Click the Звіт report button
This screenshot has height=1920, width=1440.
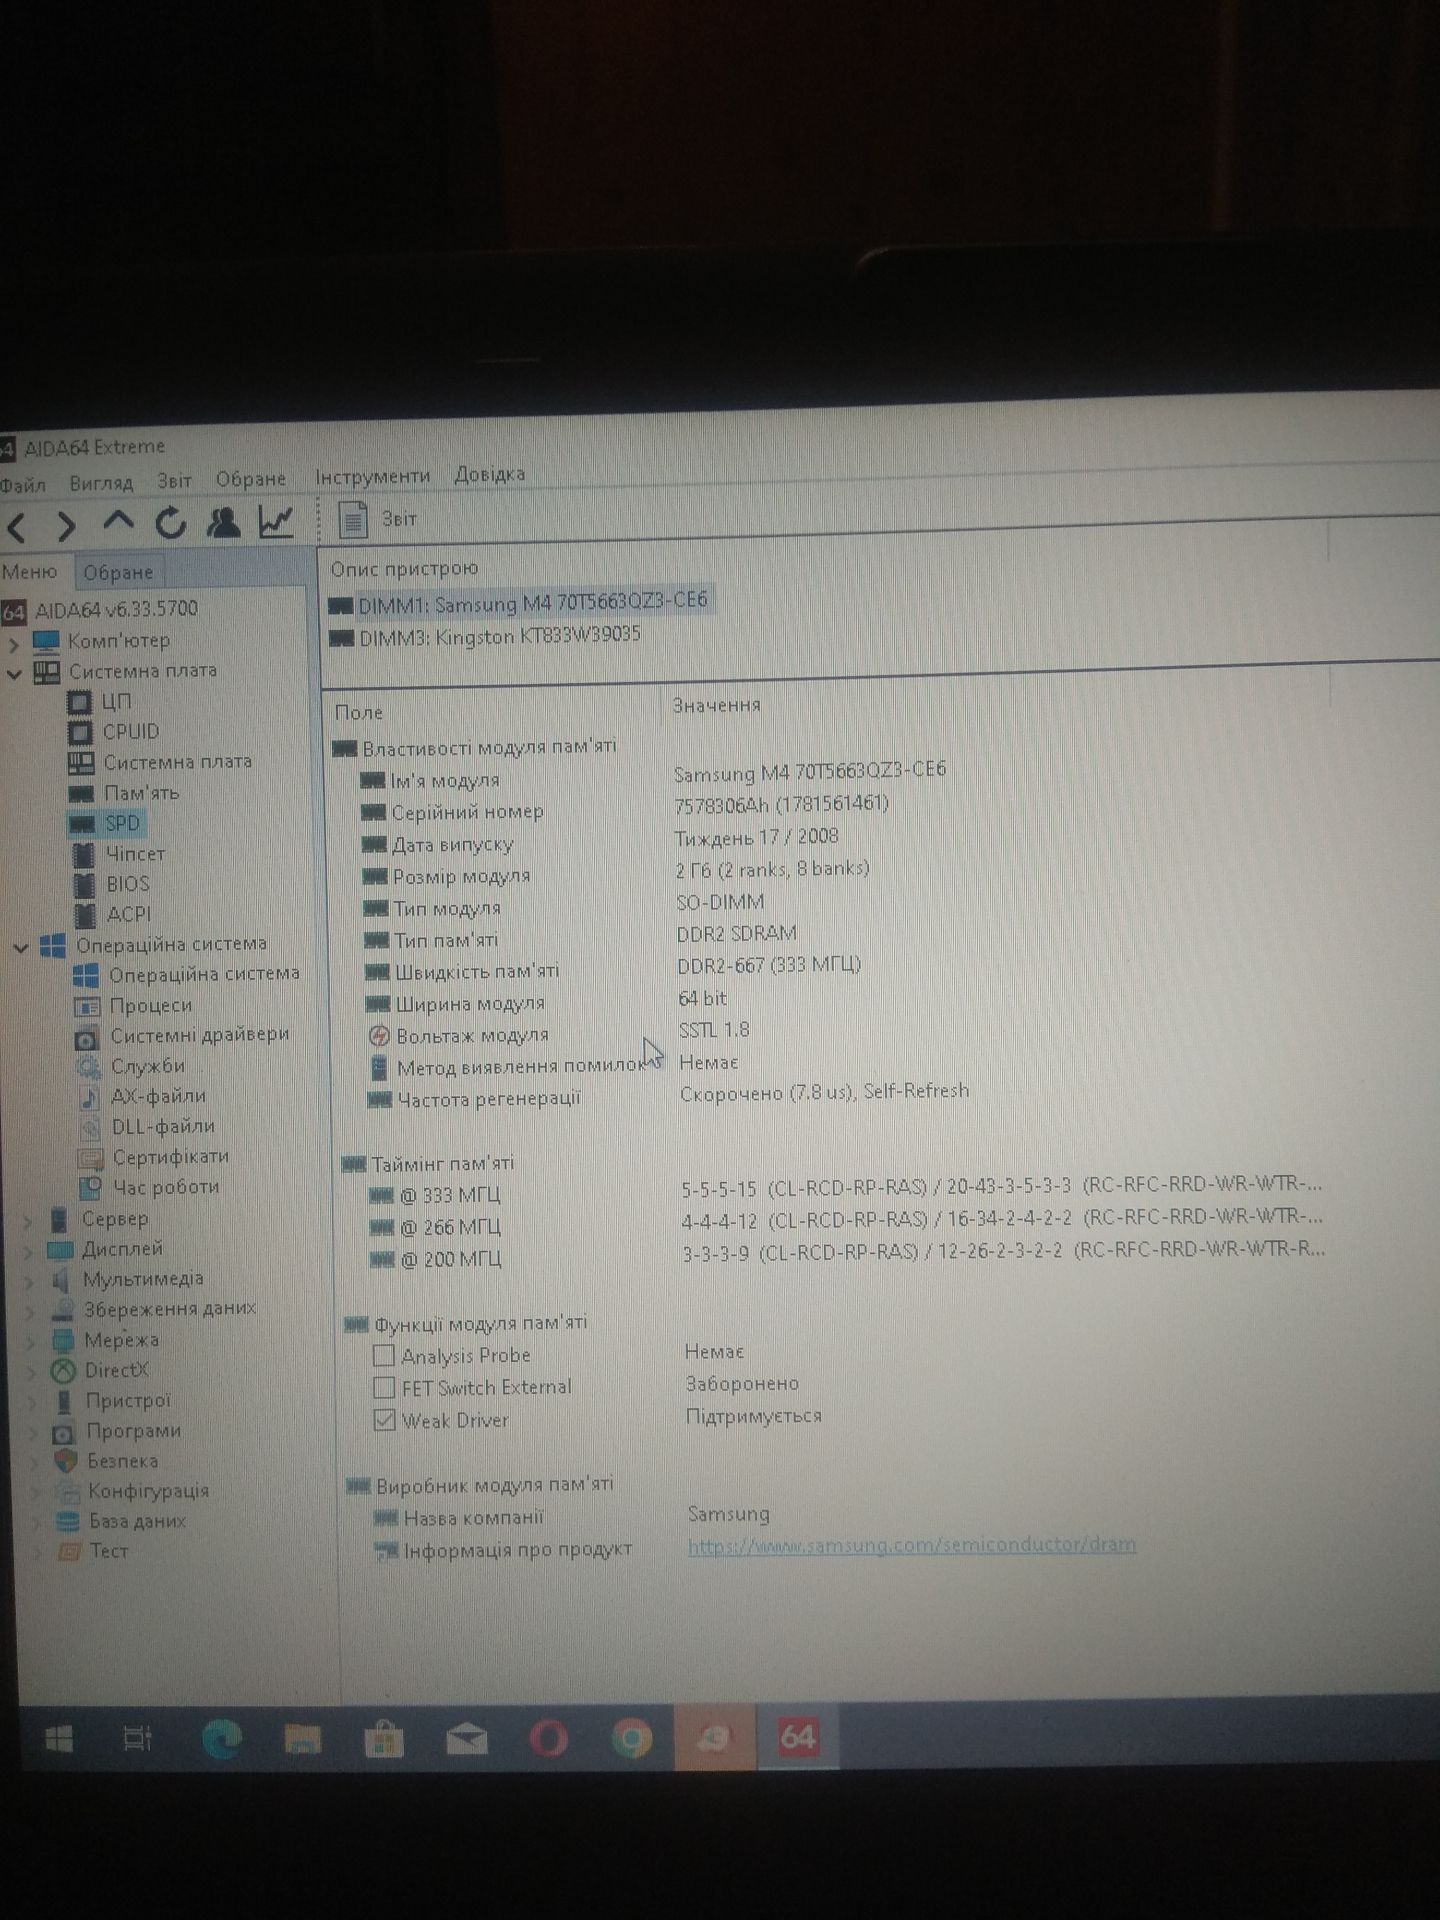tap(378, 519)
